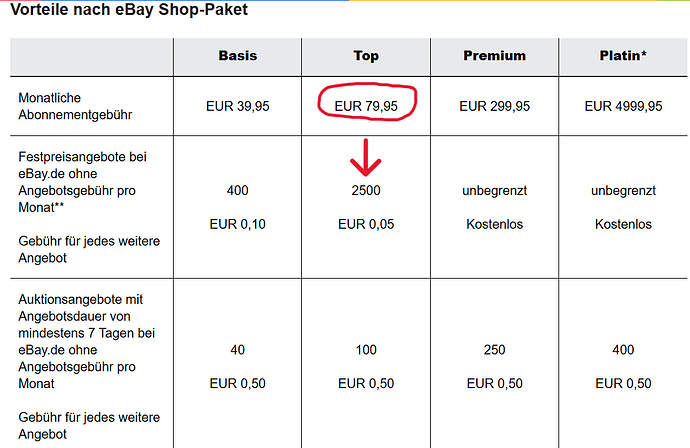The height and width of the screenshot is (448, 690).
Task: Click the red downward arrow annotation
Action: 366,158
